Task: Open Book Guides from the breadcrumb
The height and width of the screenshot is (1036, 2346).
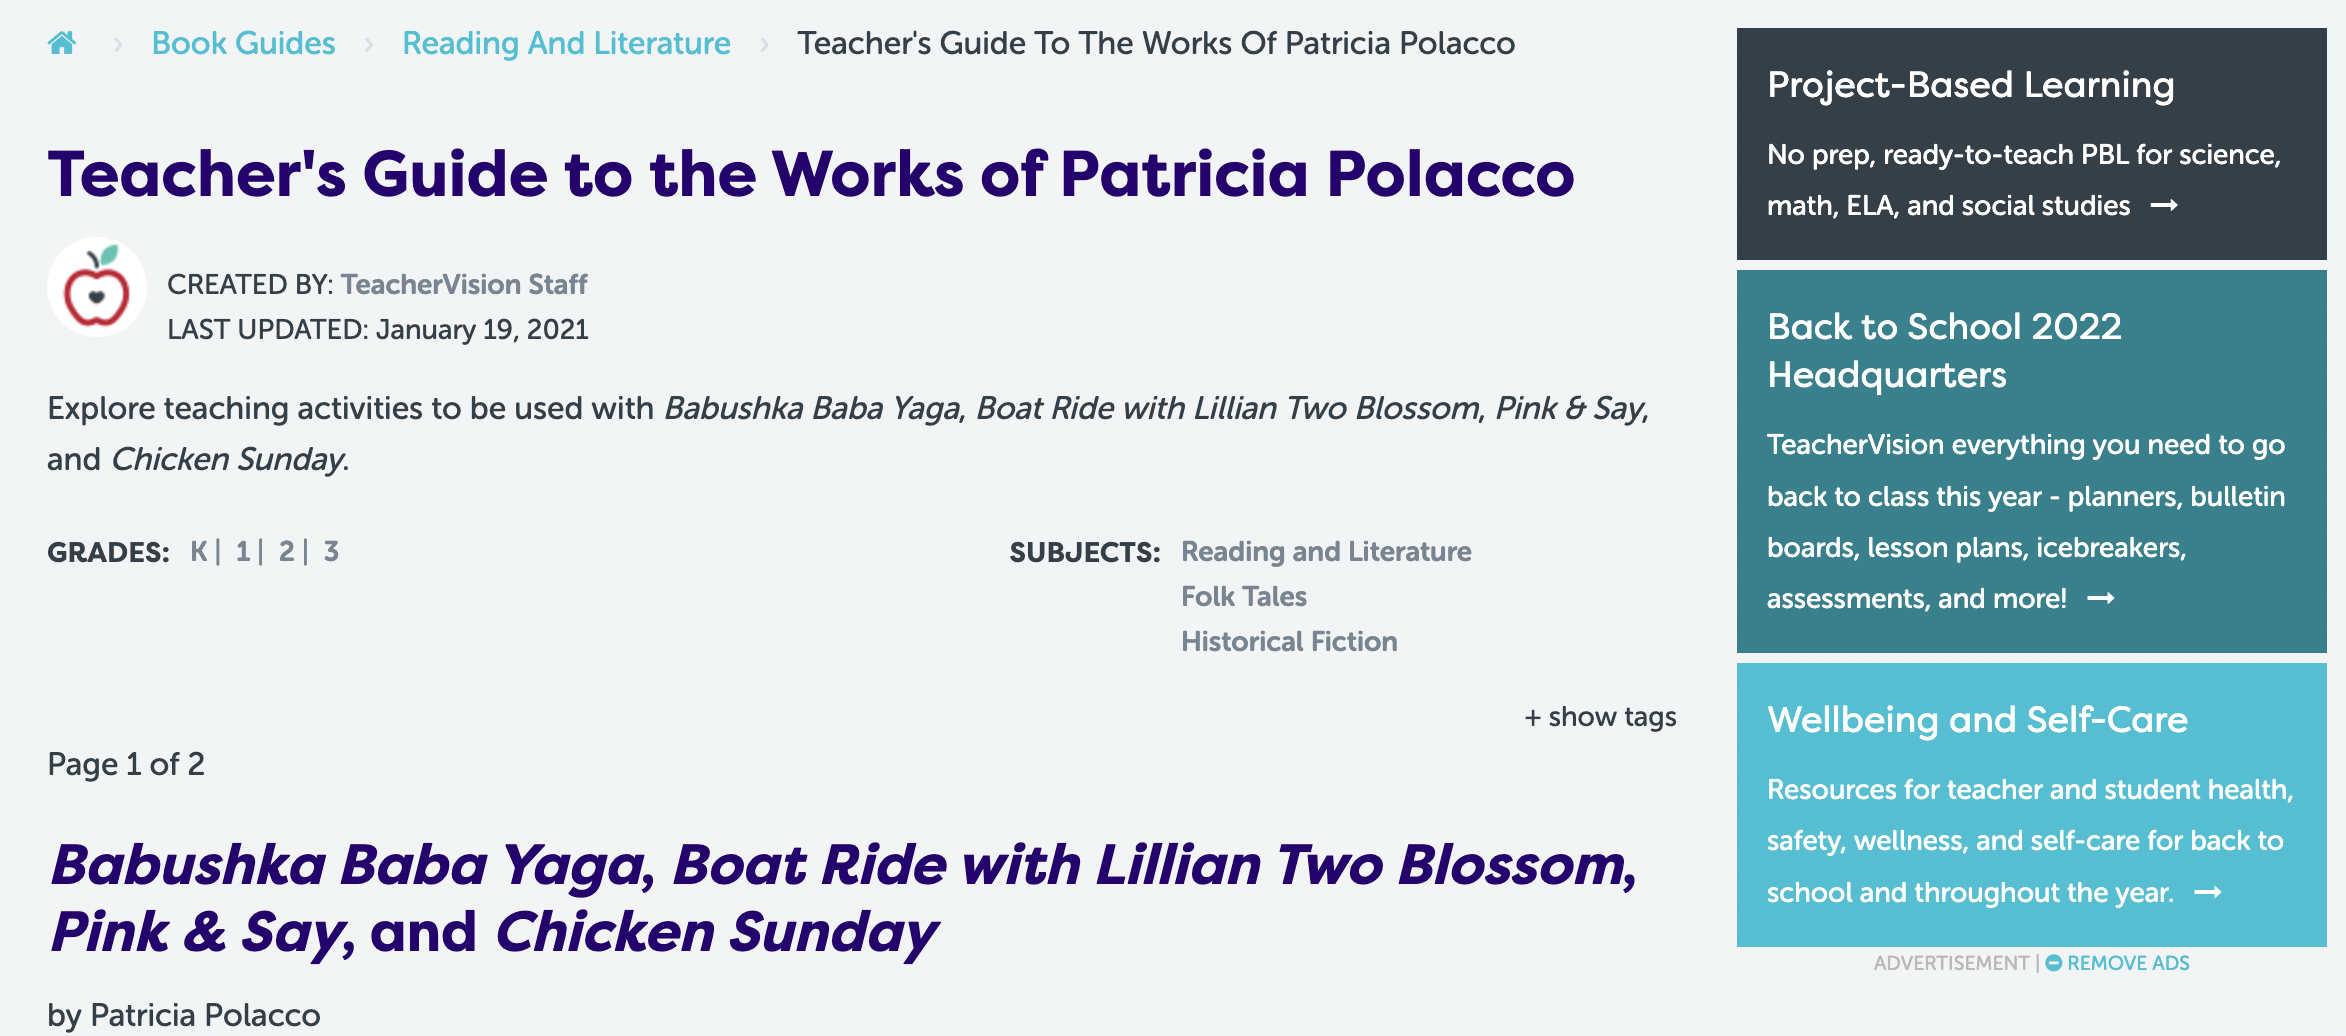Action: tap(242, 43)
